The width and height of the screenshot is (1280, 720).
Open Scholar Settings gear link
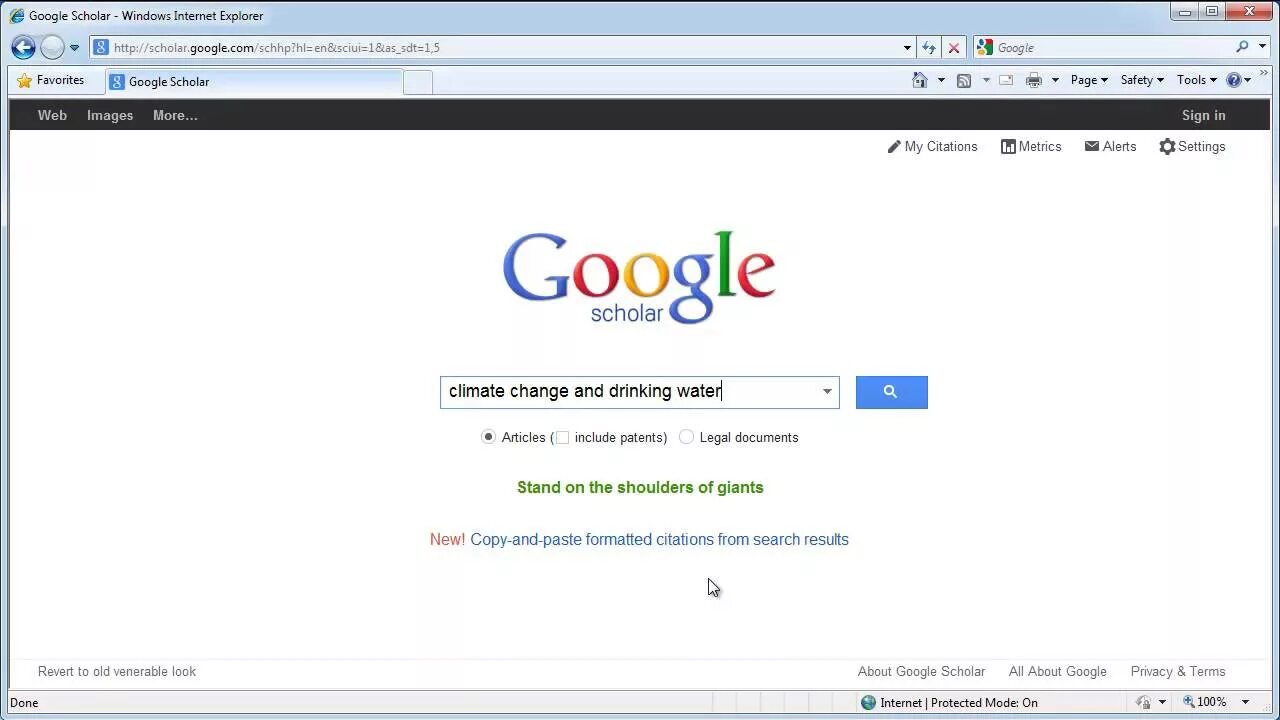click(x=1192, y=146)
